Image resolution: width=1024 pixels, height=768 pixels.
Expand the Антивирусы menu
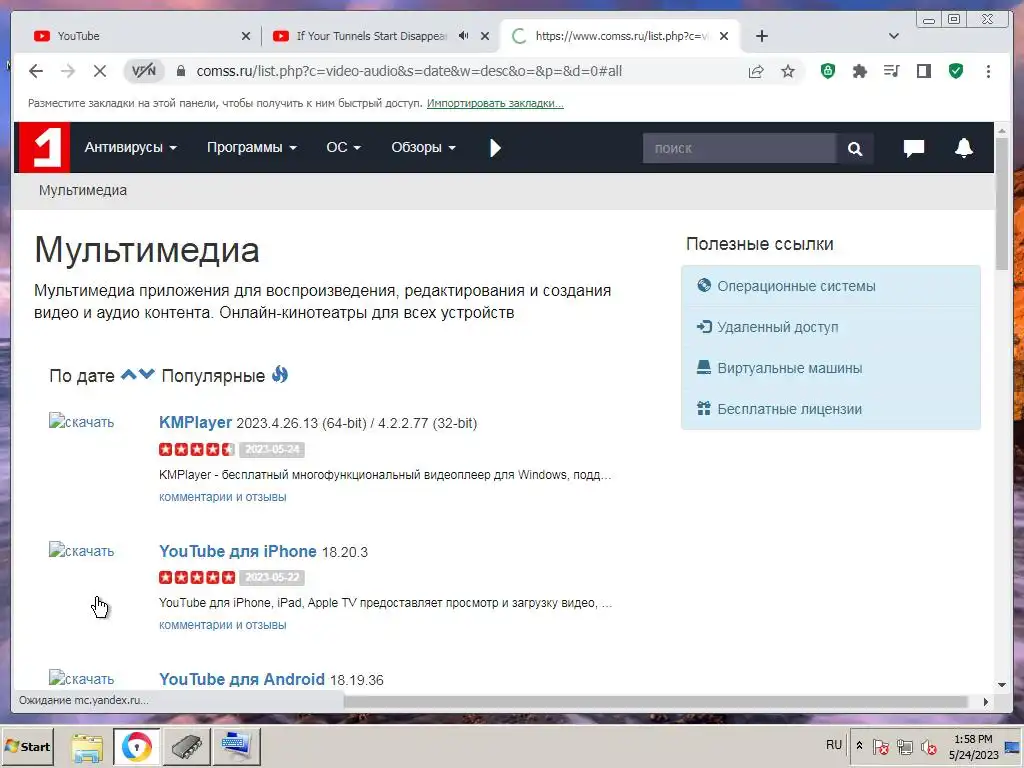pos(131,148)
